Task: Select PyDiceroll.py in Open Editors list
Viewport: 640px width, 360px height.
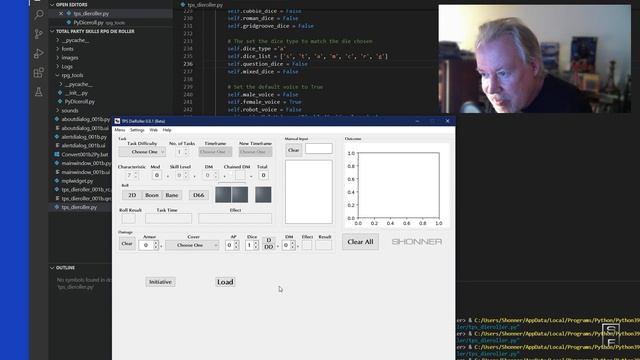Action: (88, 22)
